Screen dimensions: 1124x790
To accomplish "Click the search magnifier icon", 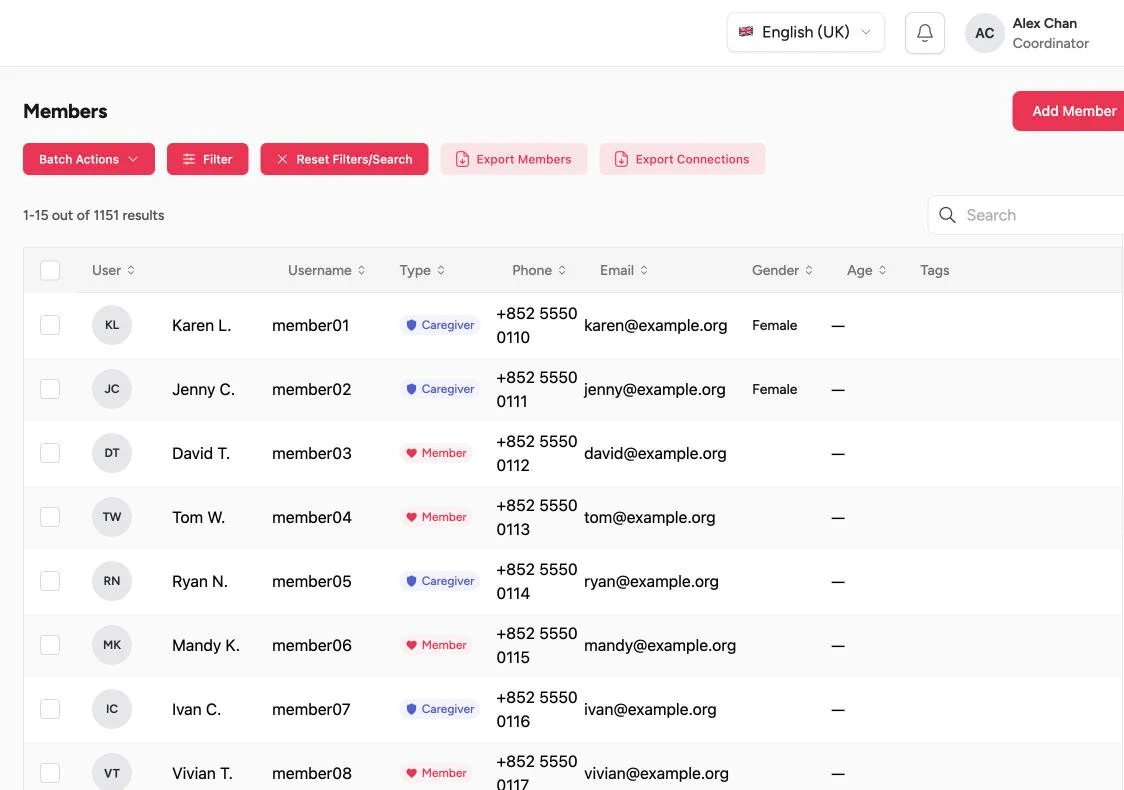I will point(947,215).
